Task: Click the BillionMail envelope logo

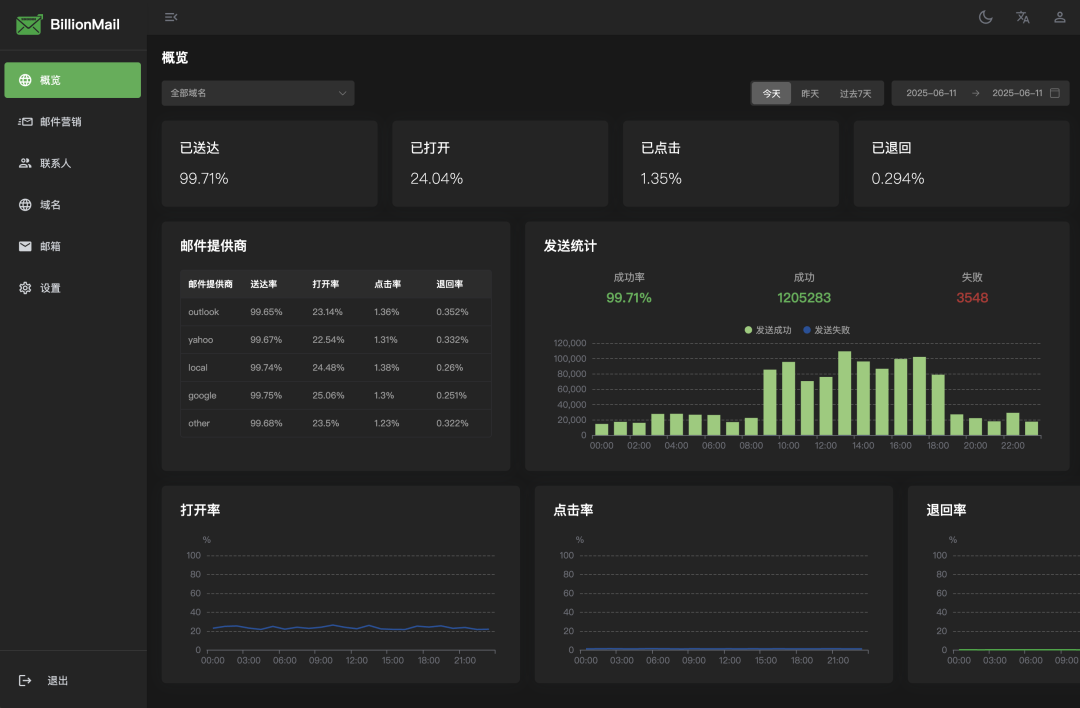Action: coord(29,25)
